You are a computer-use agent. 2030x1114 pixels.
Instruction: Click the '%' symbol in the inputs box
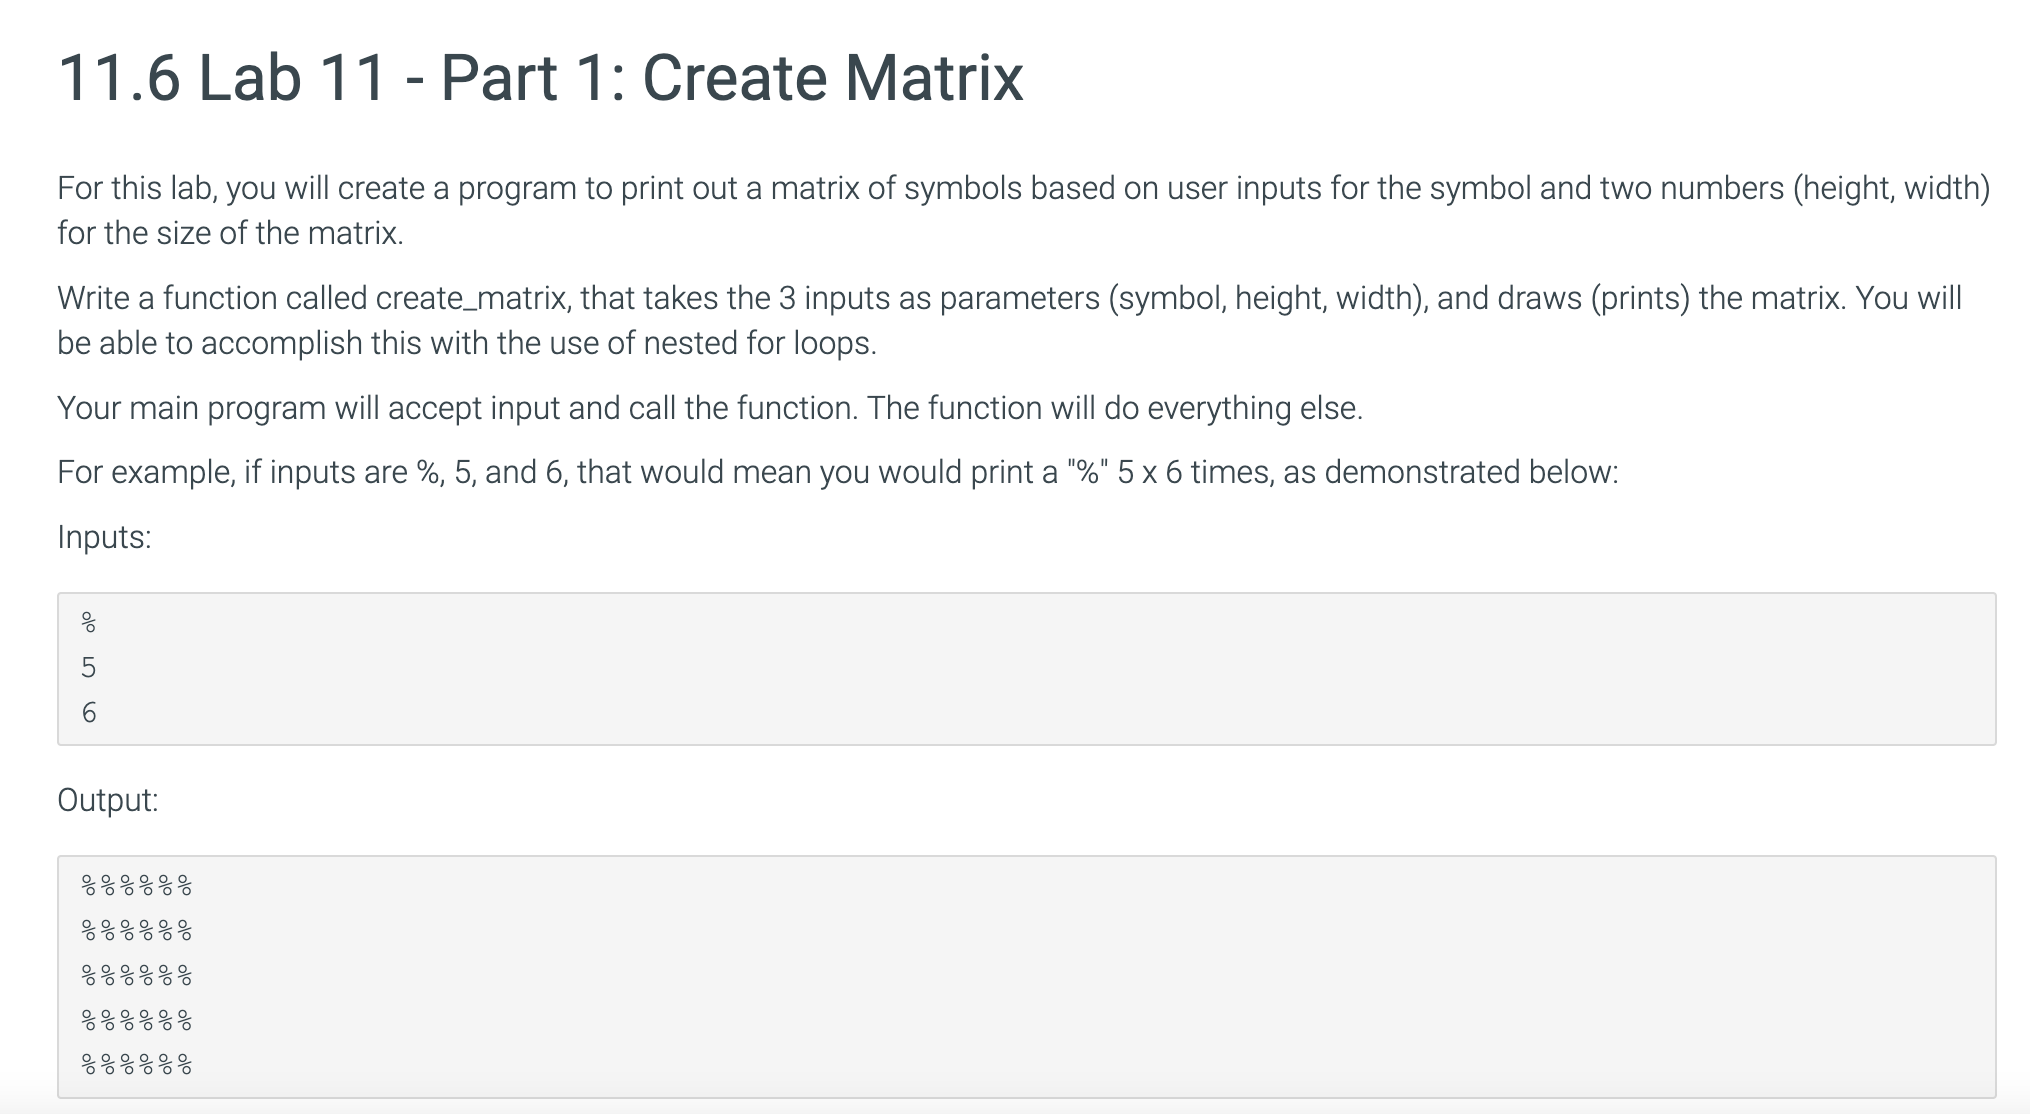pyautogui.click(x=88, y=623)
